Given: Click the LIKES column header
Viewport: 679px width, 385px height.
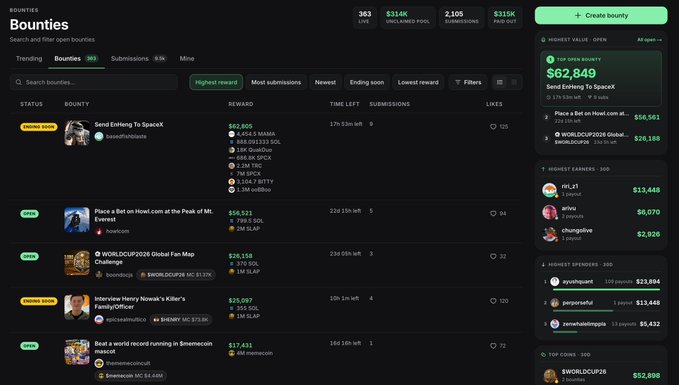Looking at the screenshot, I should click(x=494, y=104).
